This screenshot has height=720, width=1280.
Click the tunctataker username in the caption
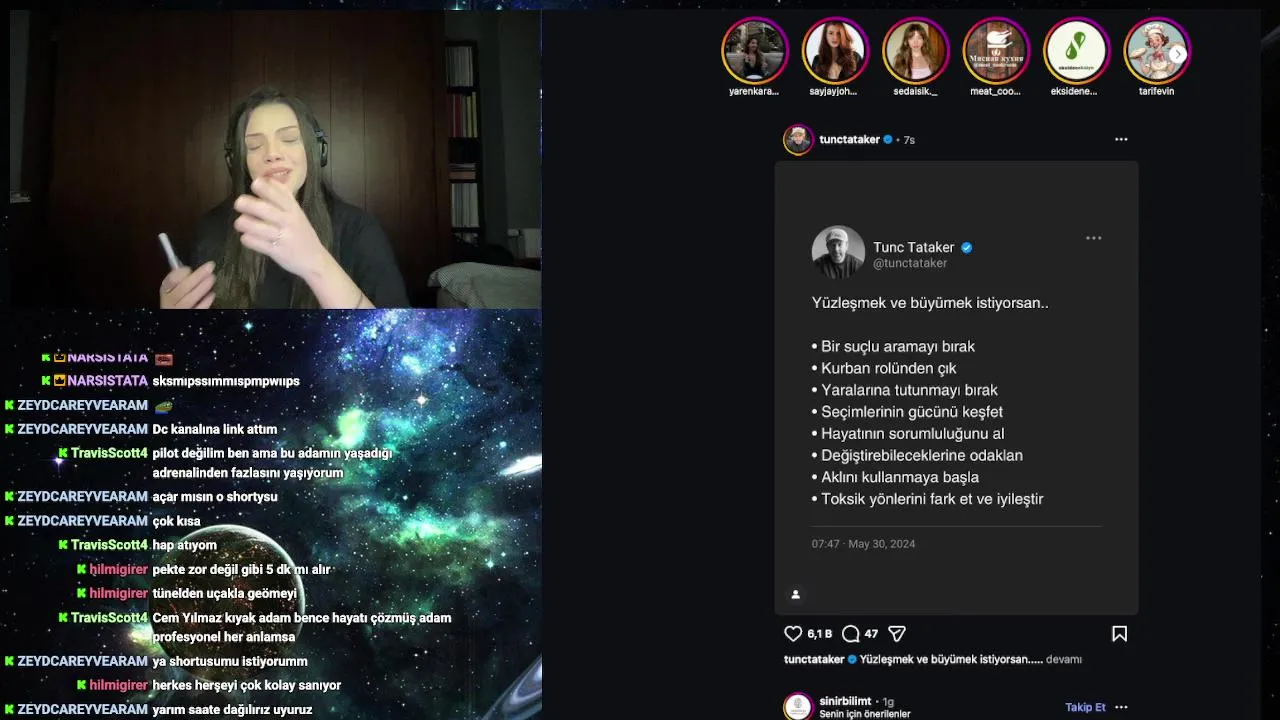click(x=814, y=660)
